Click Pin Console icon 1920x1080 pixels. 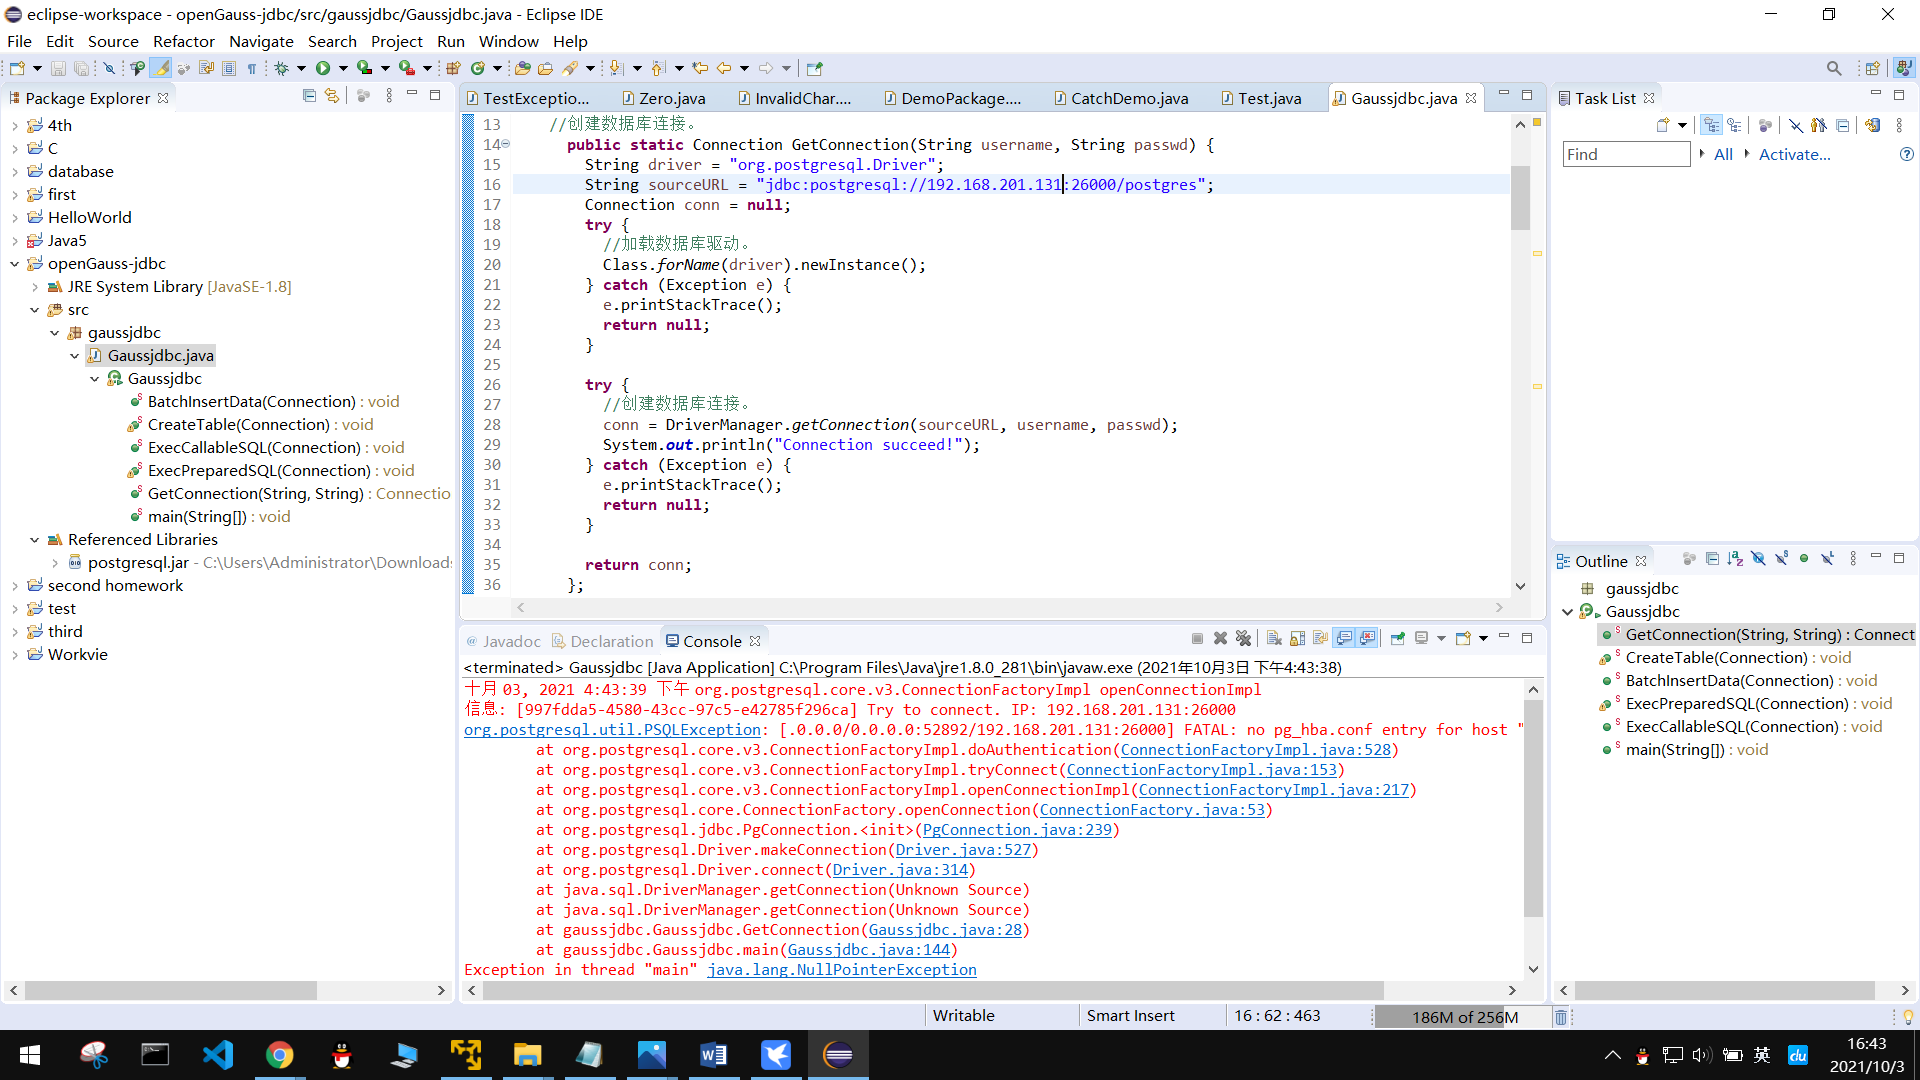point(1398,638)
